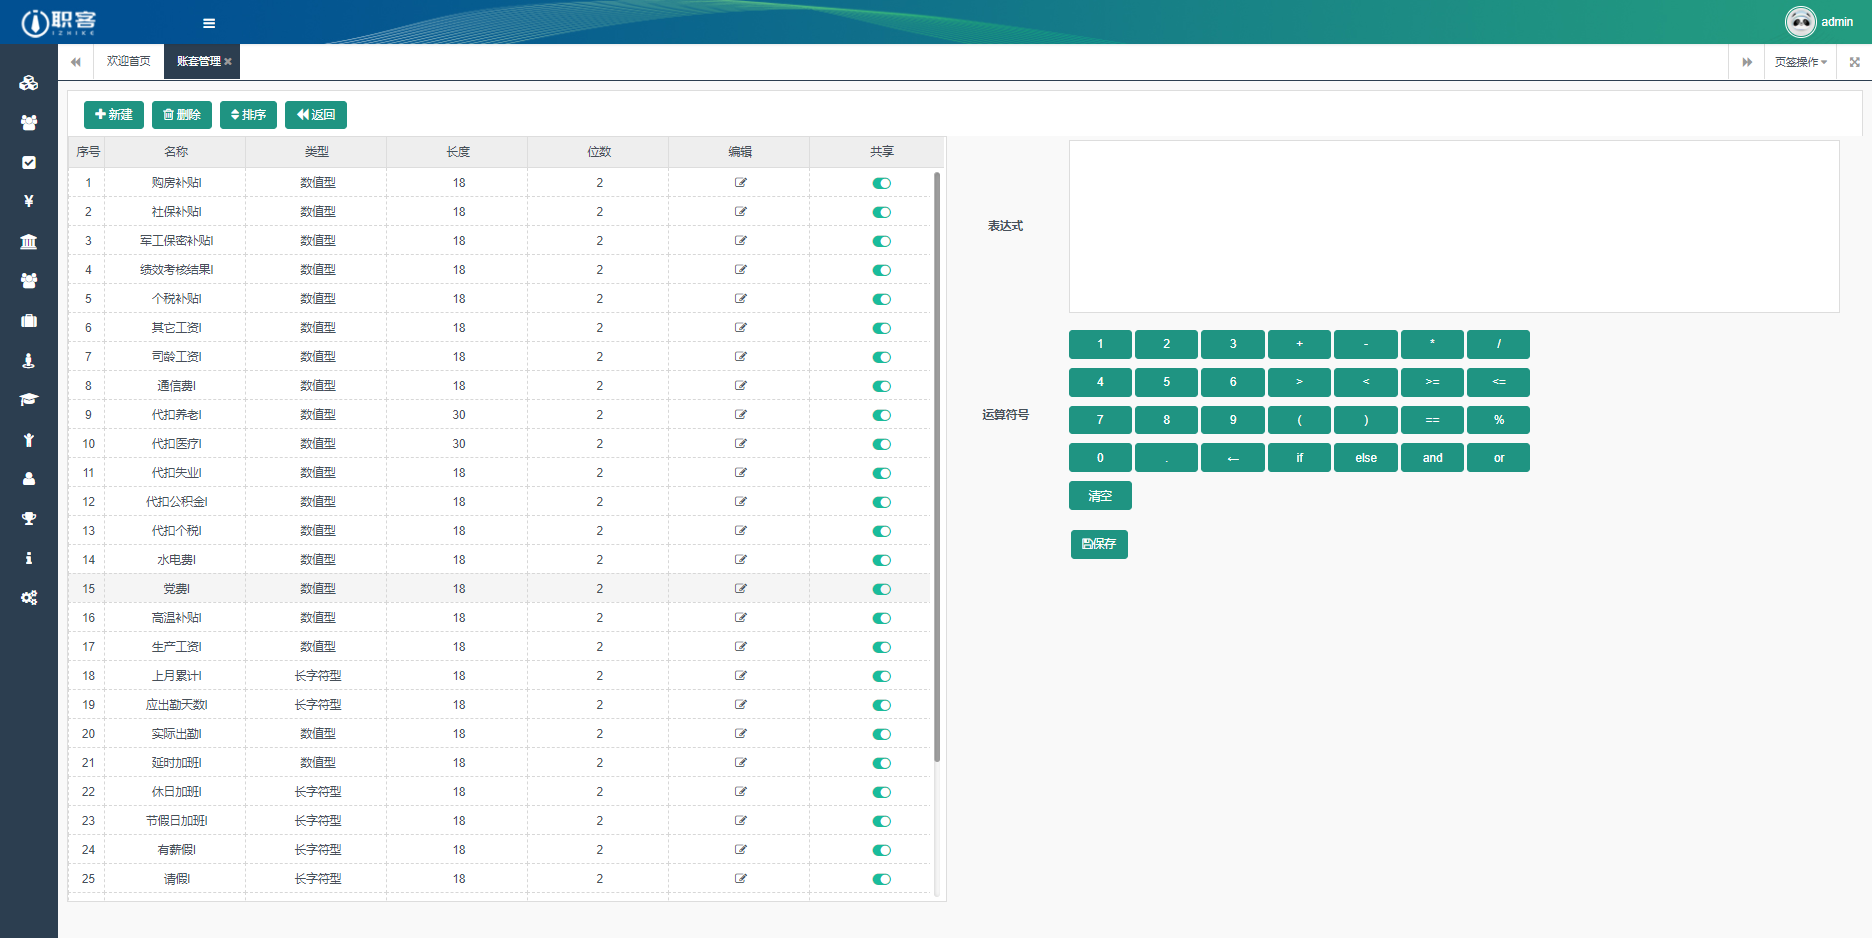Open the bank building sidebar icon
Image resolution: width=1872 pixels, height=938 pixels.
click(x=29, y=241)
